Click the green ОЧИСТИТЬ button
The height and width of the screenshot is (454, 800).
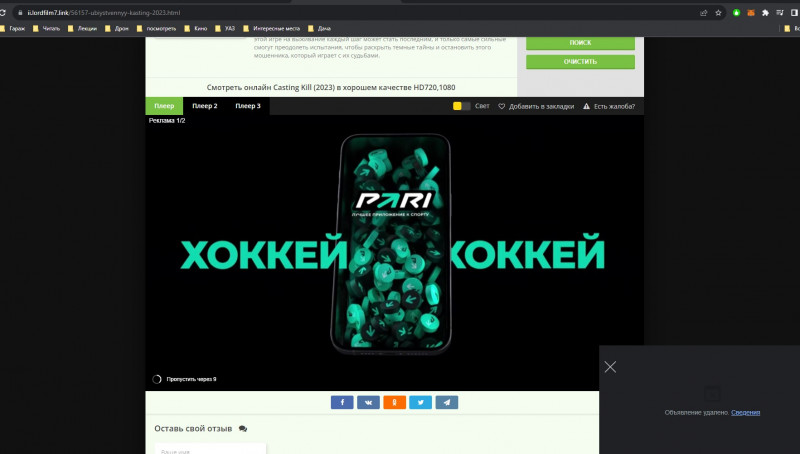click(580, 62)
